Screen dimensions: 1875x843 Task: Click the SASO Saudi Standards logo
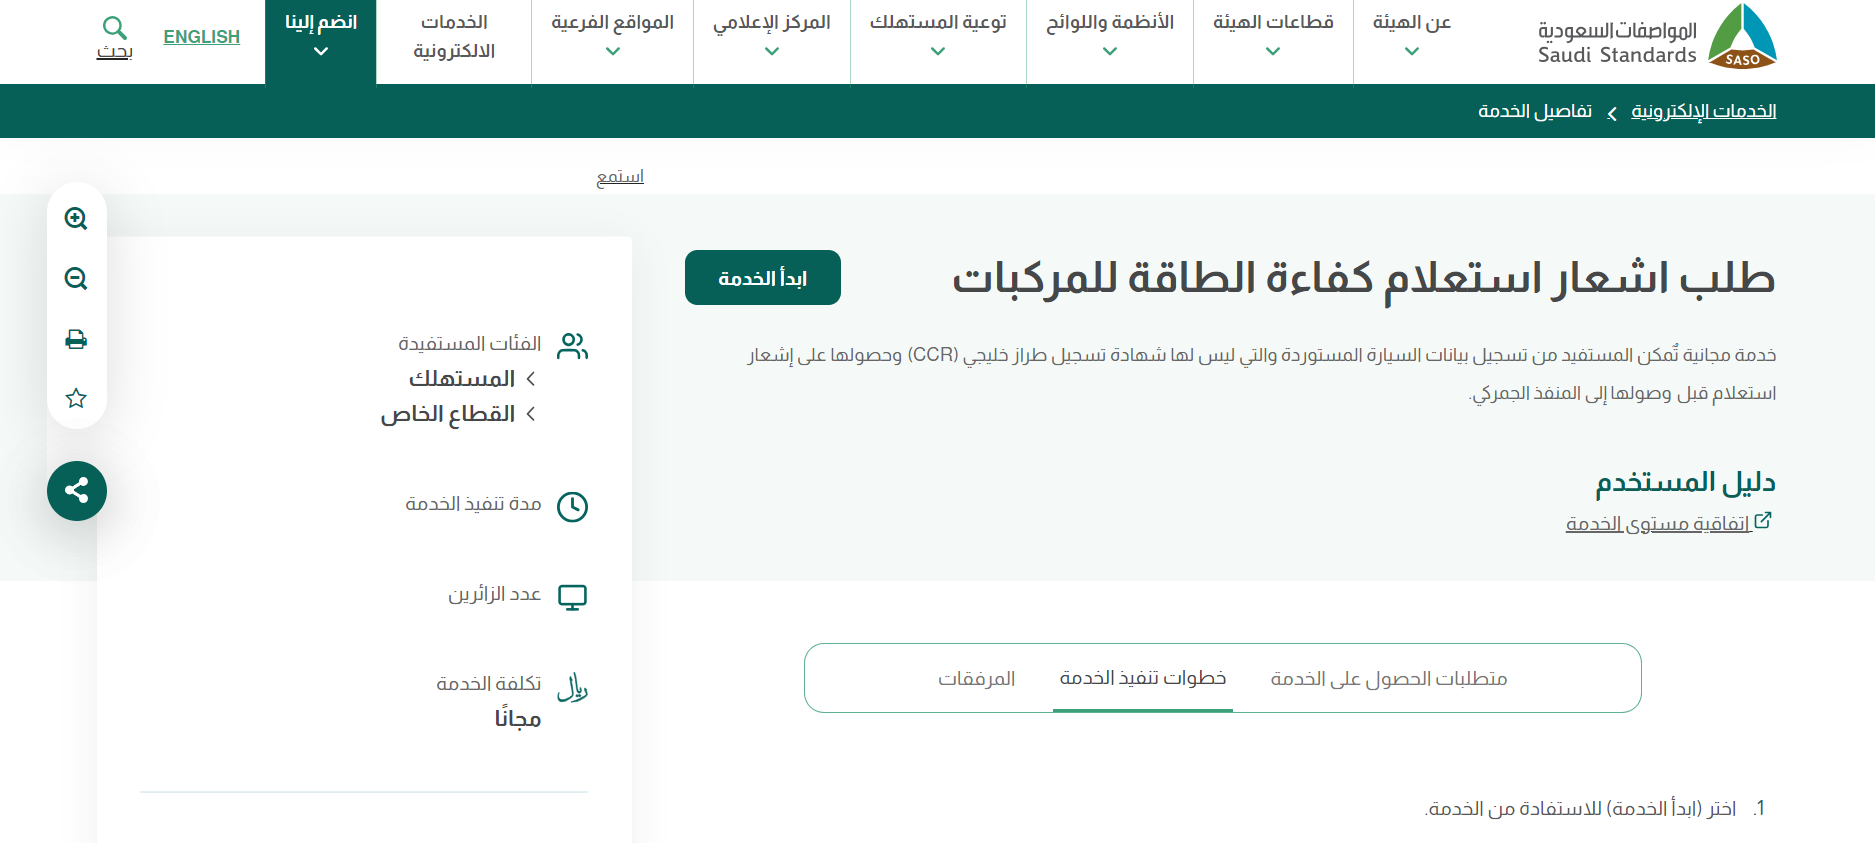(1657, 37)
